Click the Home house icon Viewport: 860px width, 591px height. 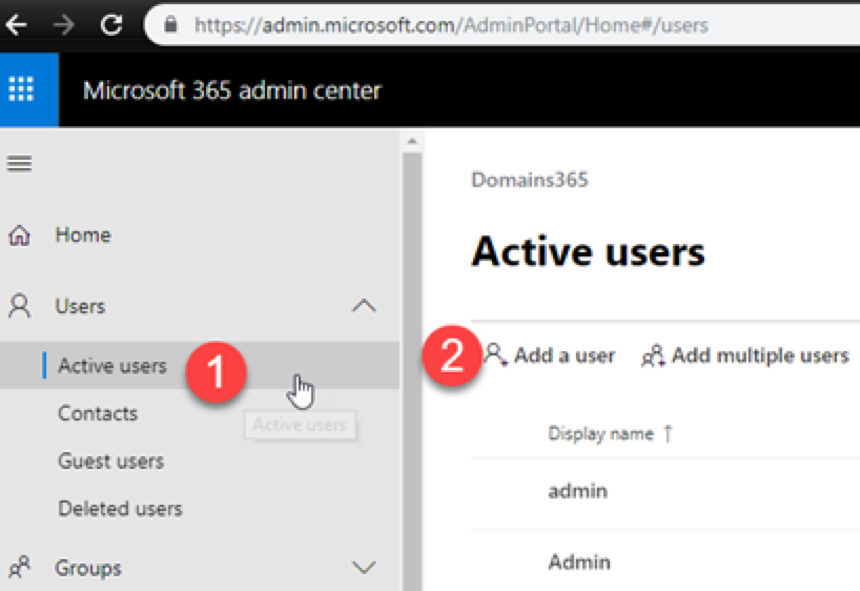pos(19,235)
